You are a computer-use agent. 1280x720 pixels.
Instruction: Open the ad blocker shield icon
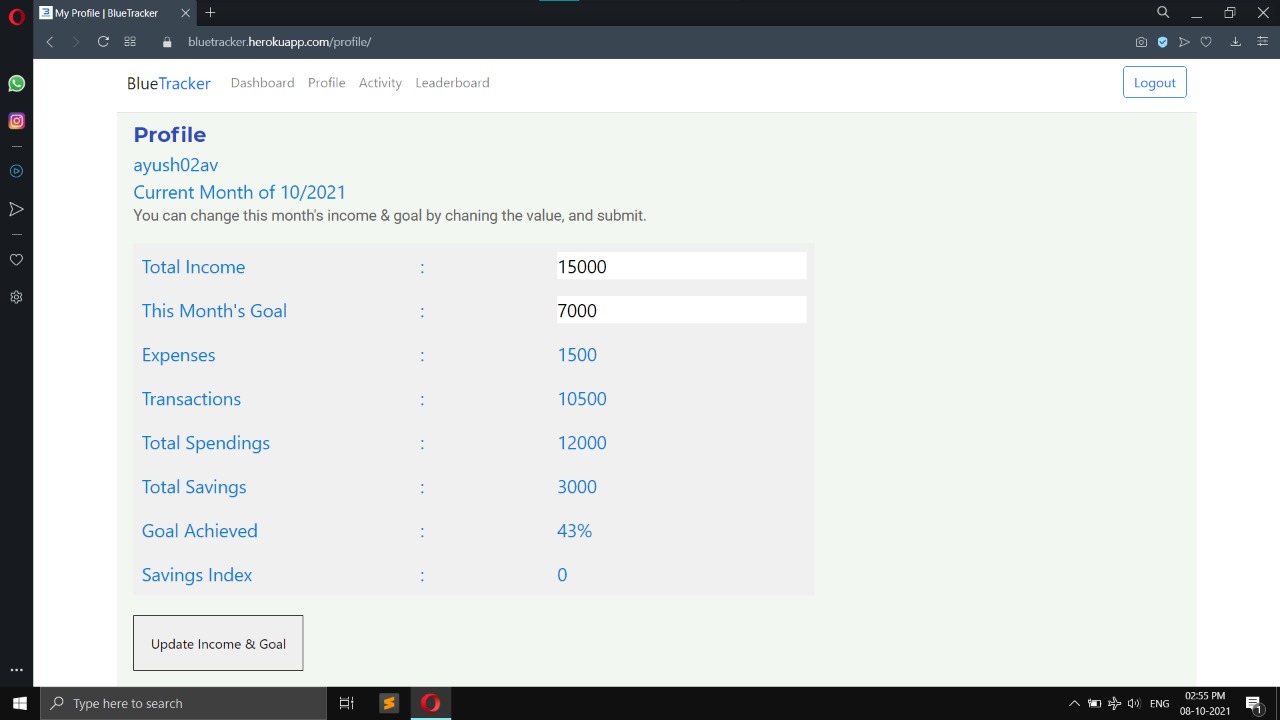pos(1162,42)
